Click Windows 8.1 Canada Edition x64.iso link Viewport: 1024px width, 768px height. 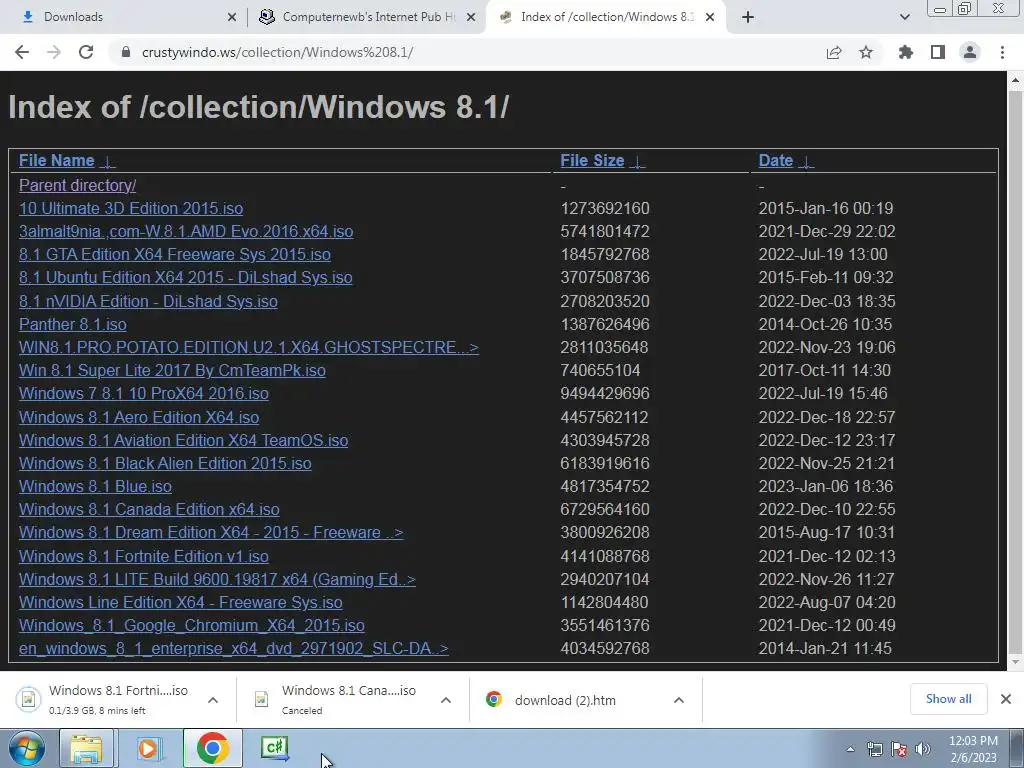tap(149, 509)
